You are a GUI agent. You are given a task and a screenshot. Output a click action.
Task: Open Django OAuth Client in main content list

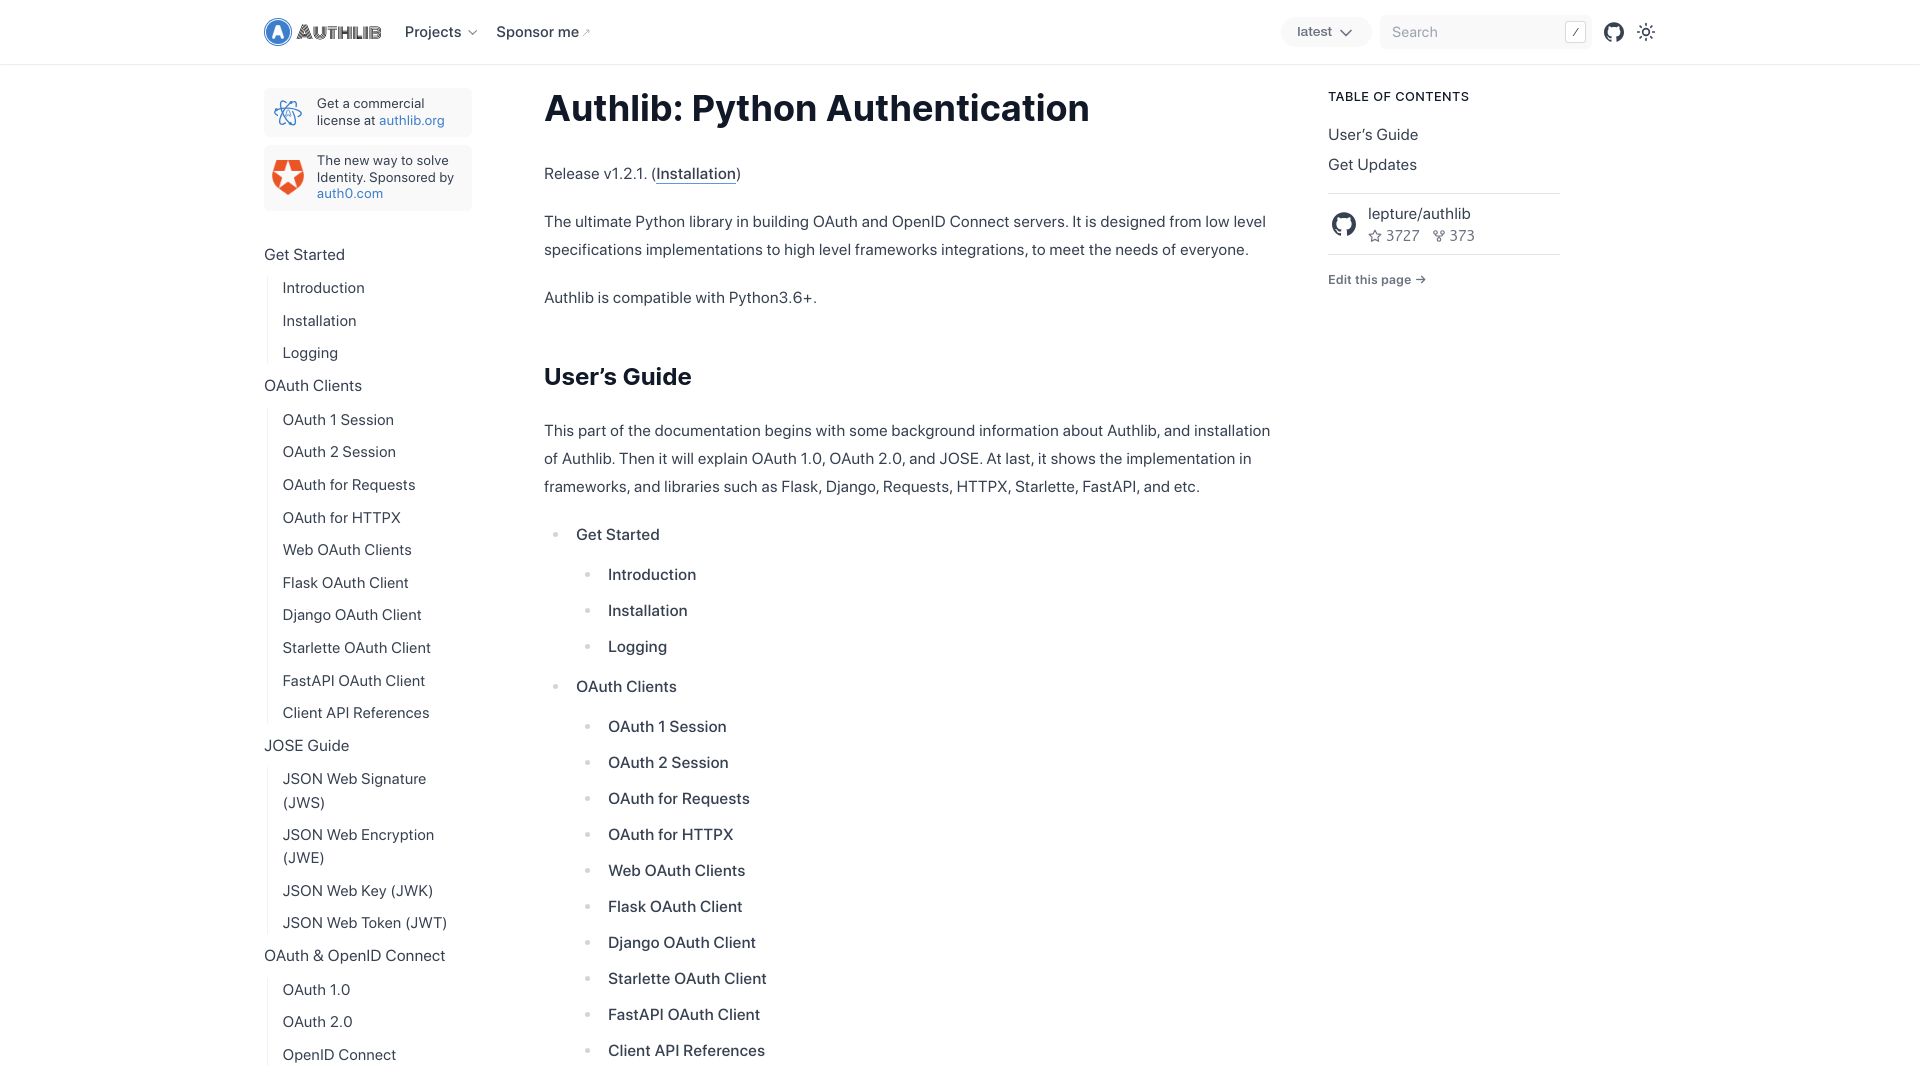[682, 943]
